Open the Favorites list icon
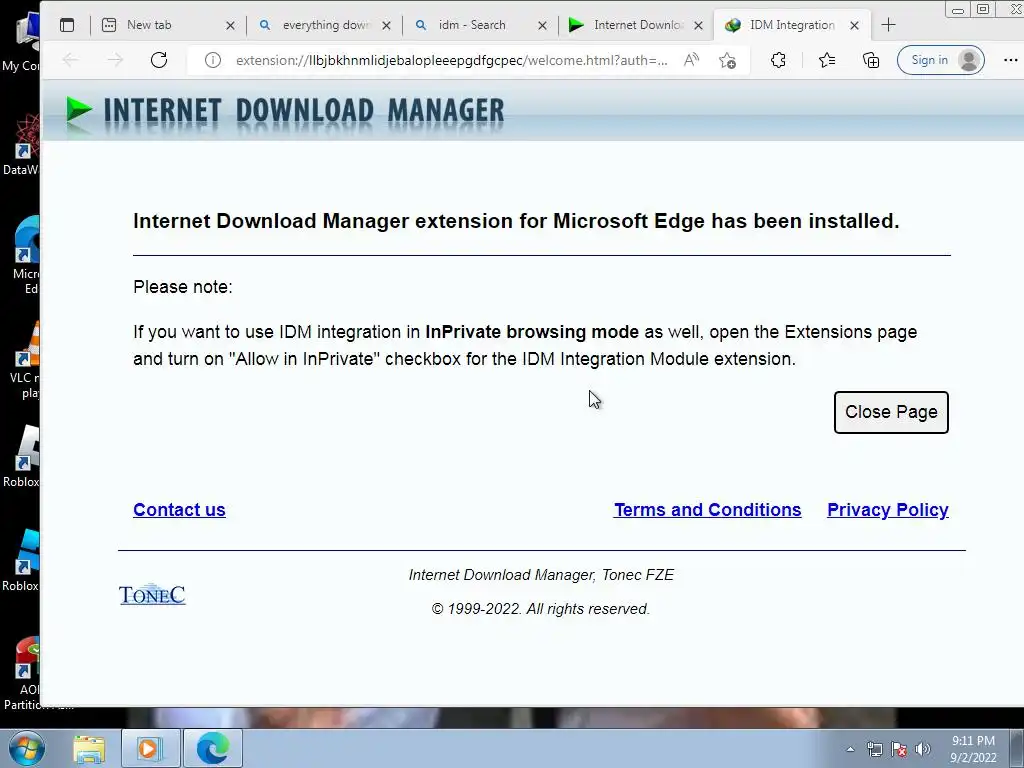1024x768 pixels. coord(827,60)
